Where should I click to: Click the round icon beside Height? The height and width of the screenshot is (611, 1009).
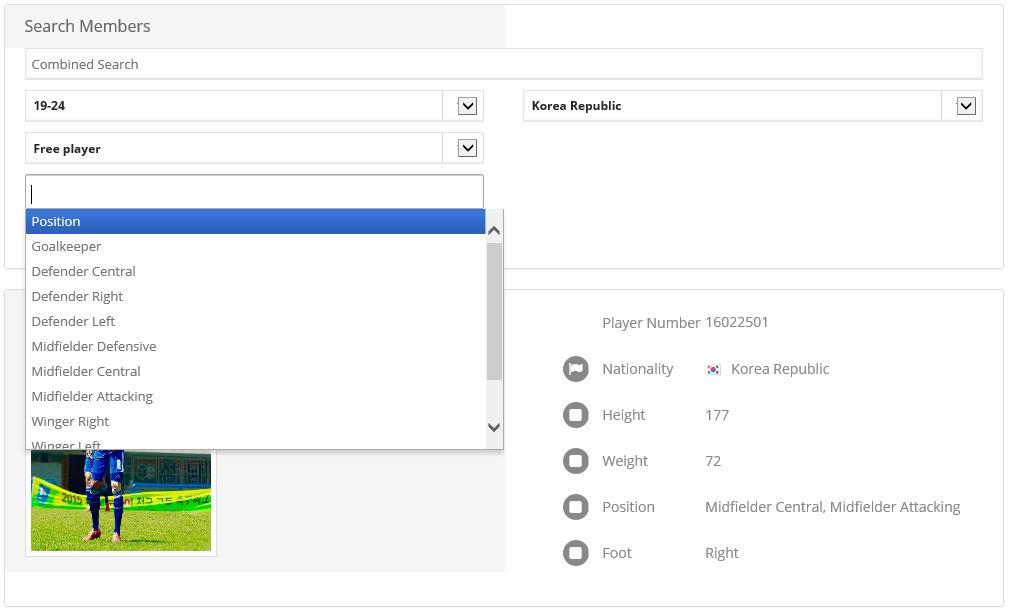(576, 415)
